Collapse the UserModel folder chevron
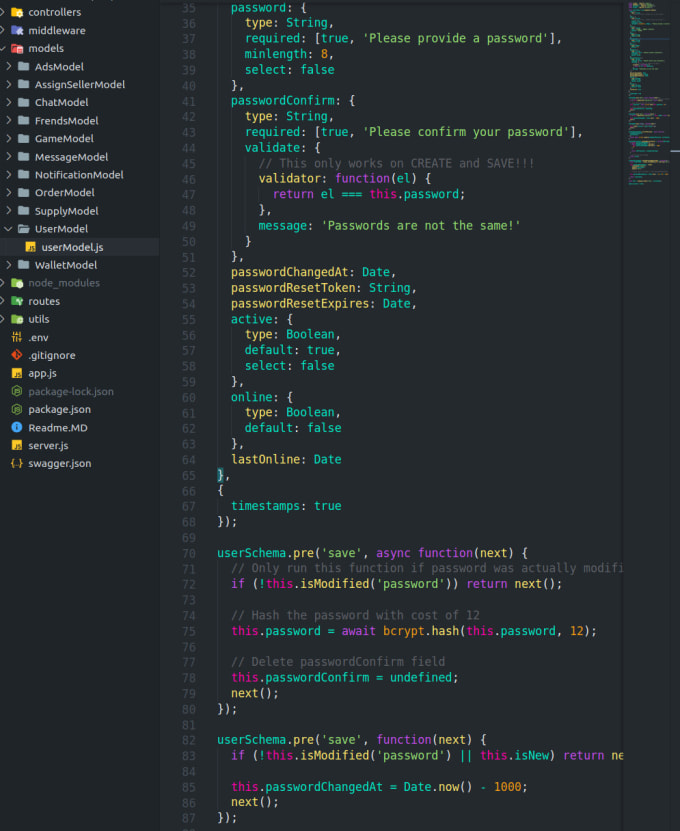This screenshot has width=680, height=831. click(8, 228)
